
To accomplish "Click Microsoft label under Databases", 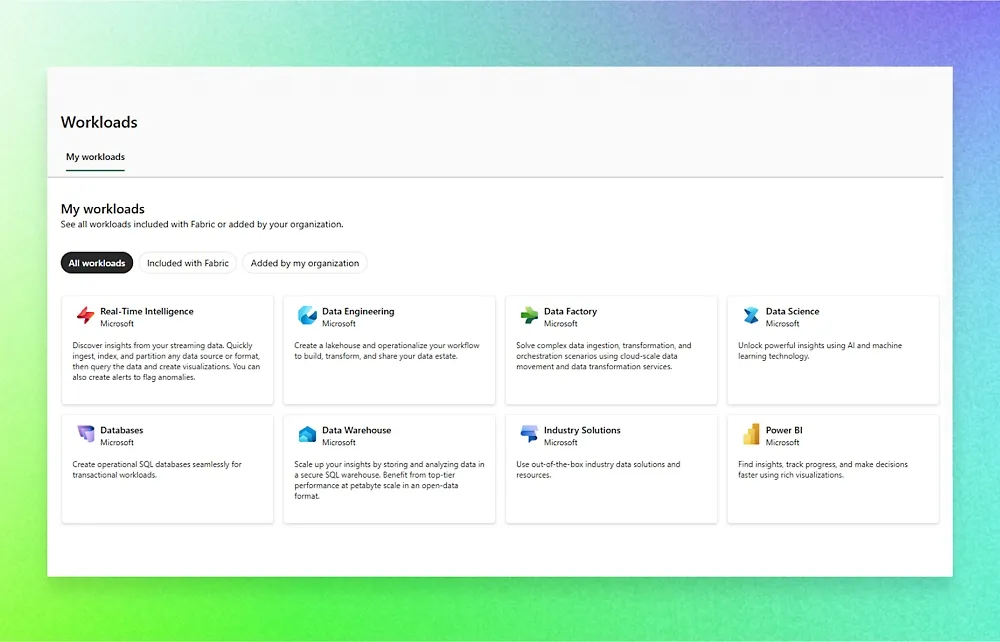I will (117, 442).
